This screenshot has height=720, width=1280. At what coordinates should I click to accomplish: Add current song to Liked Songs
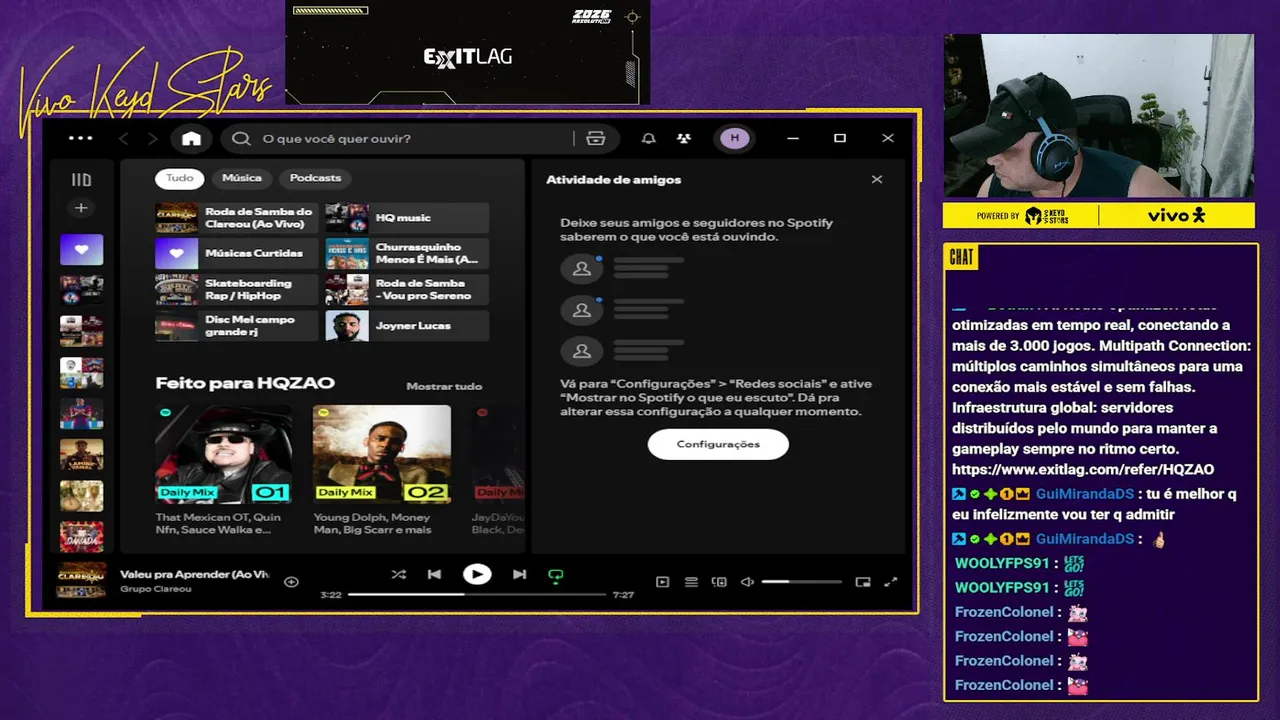click(291, 582)
